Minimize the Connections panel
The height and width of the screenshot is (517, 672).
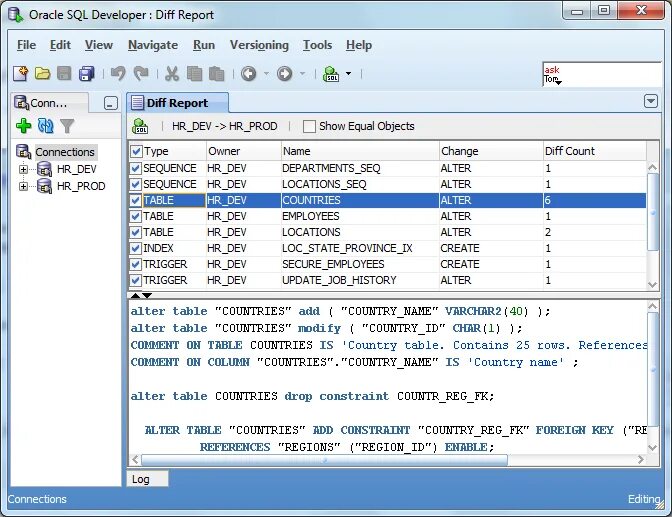[111, 103]
